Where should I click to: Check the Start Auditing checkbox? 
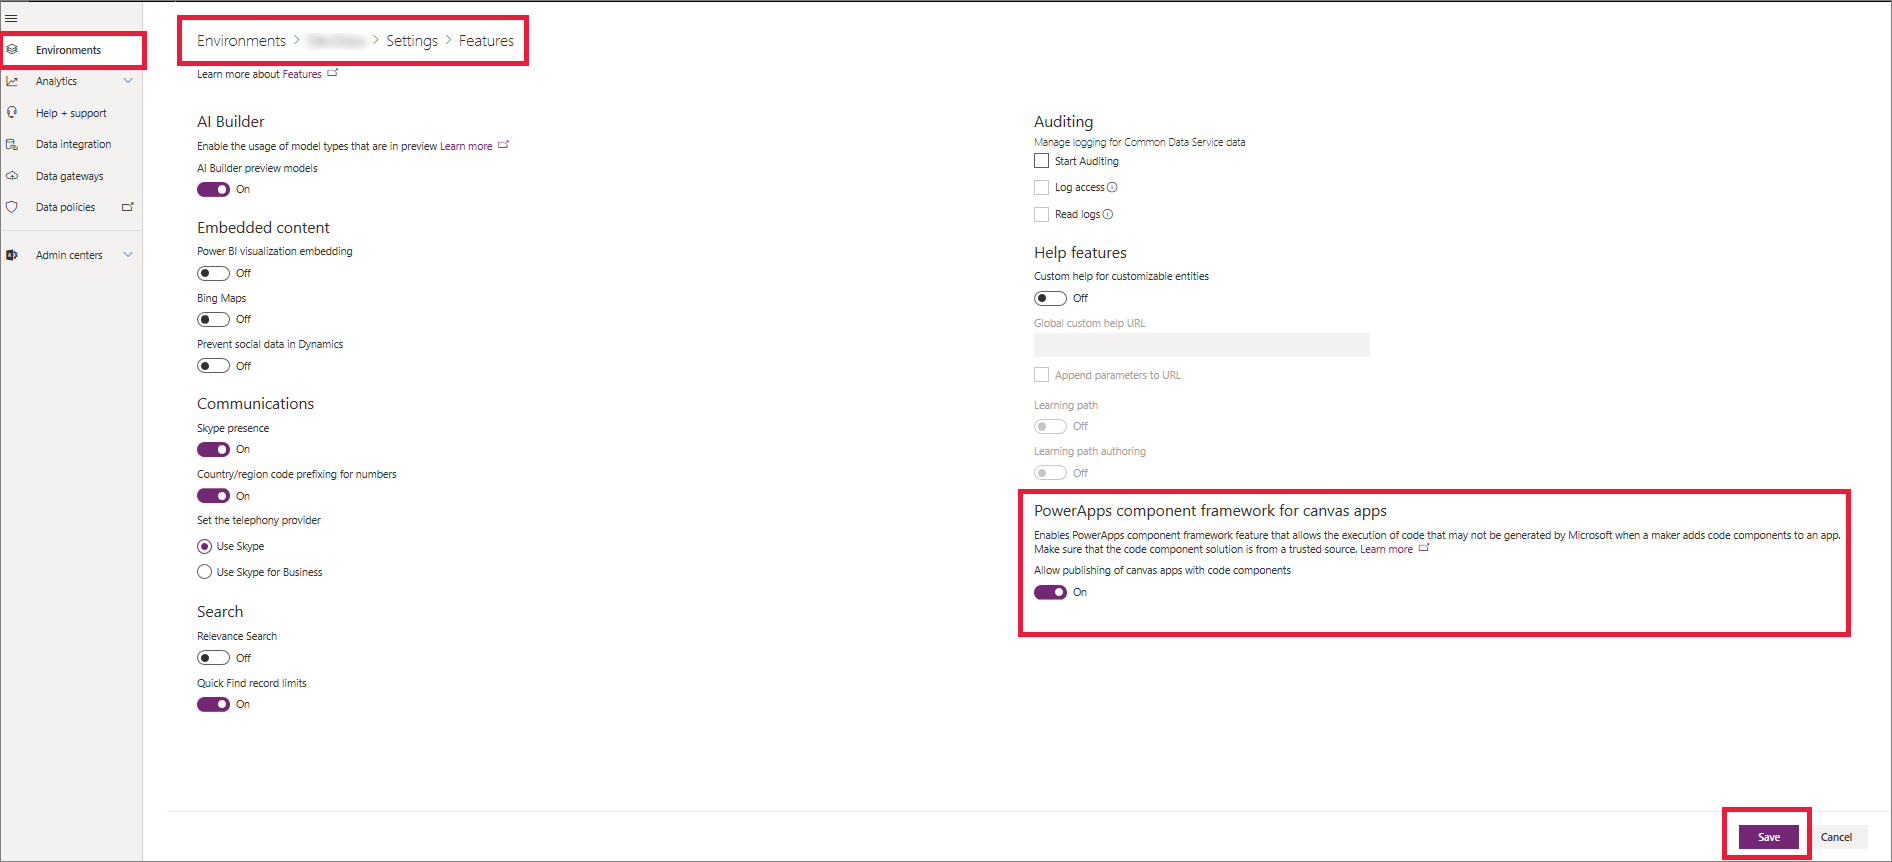(1041, 161)
